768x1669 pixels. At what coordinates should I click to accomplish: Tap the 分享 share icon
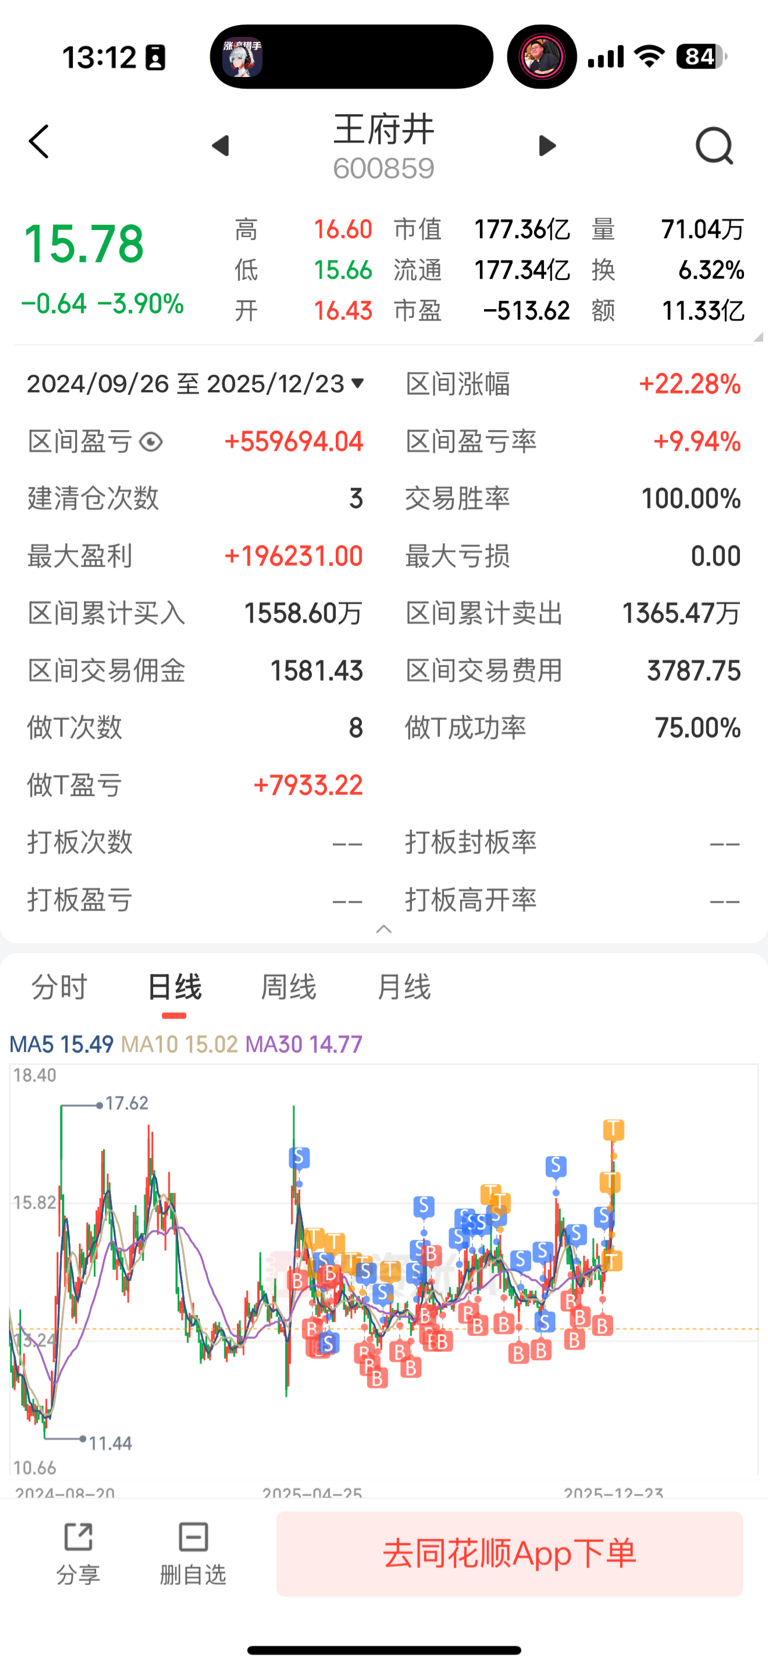click(78, 1553)
